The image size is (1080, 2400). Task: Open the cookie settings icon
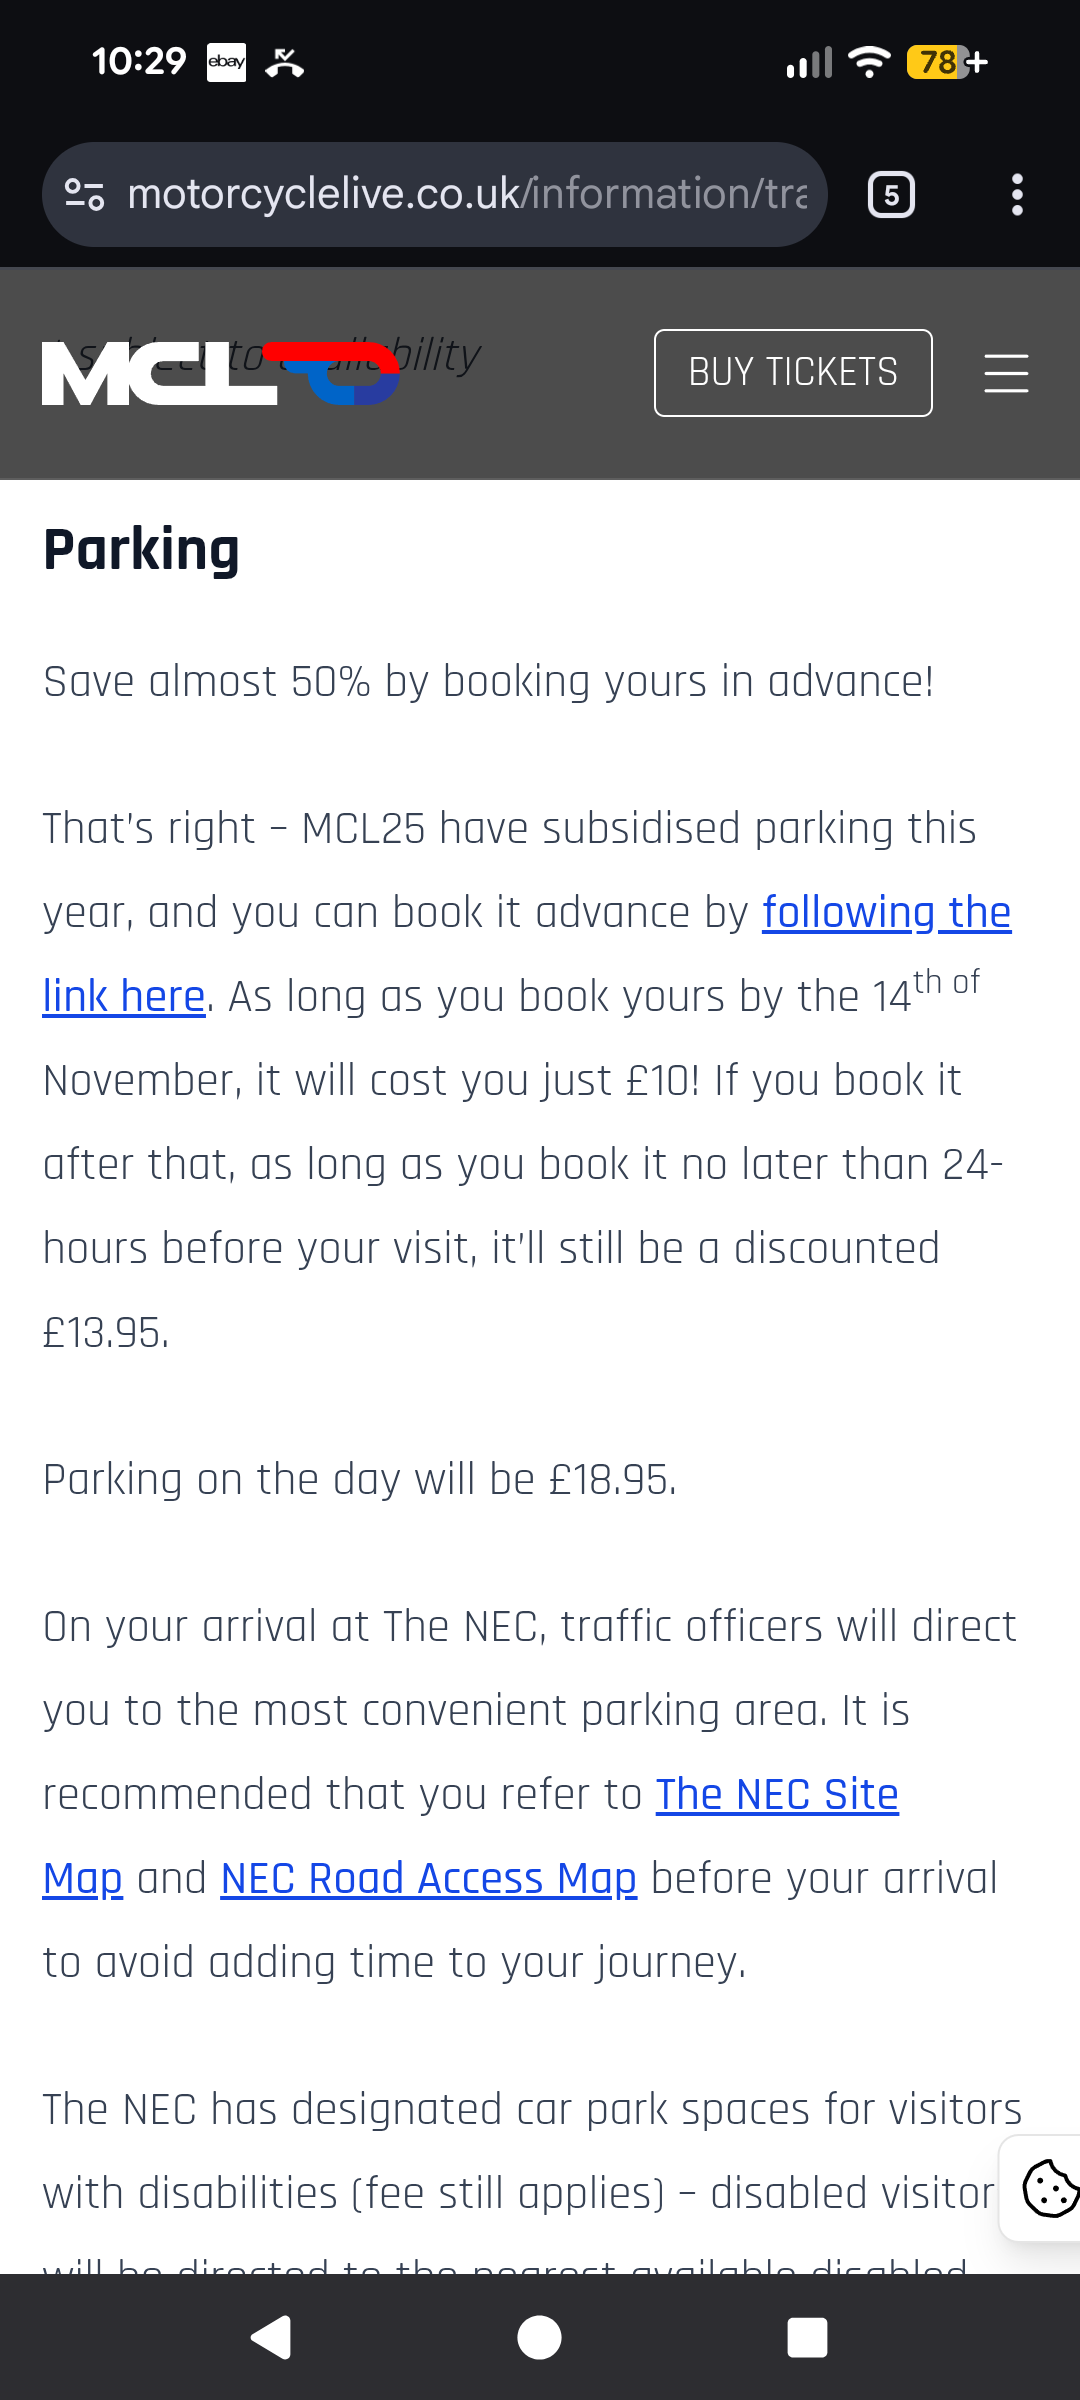click(x=1048, y=2188)
